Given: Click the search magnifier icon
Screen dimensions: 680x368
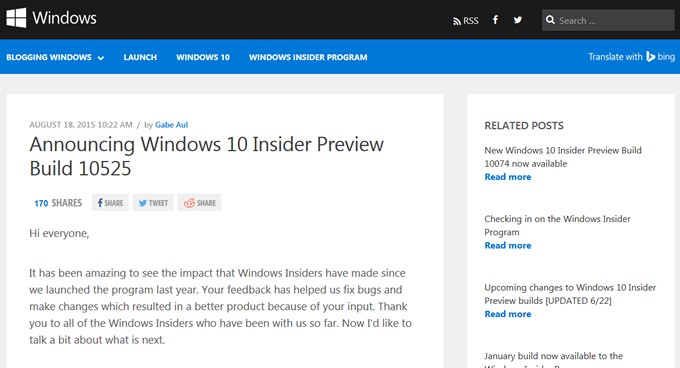Looking at the screenshot, I should [x=550, y=20].
